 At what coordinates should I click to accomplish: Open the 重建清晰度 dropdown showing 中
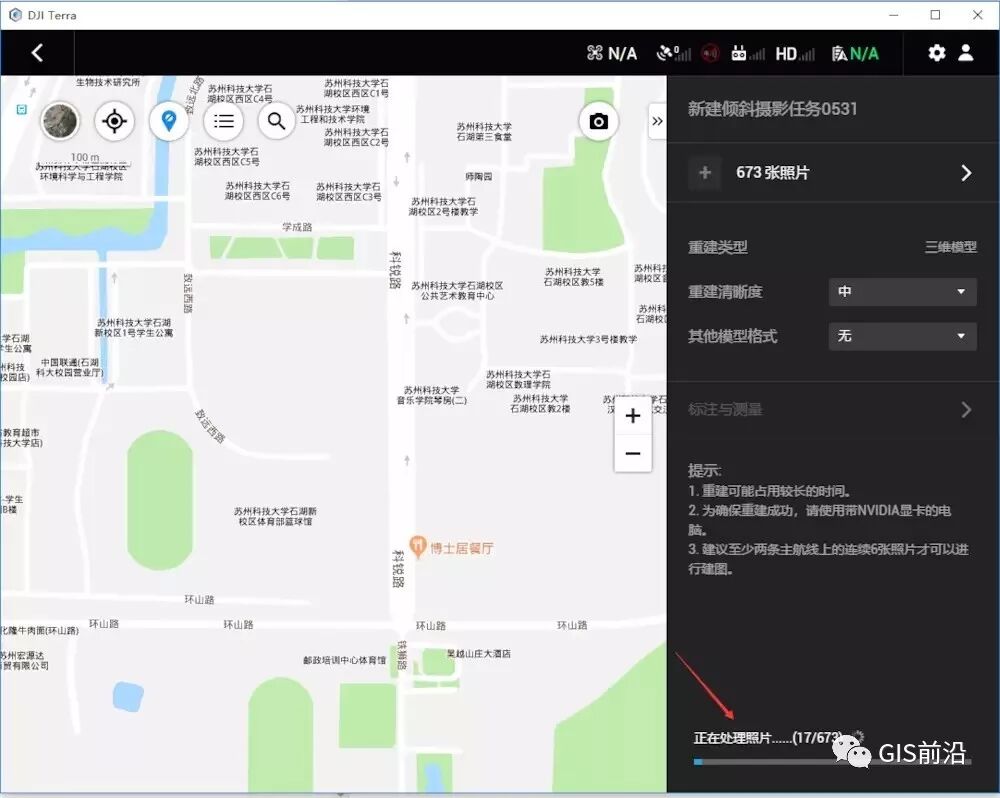point(901,292)
